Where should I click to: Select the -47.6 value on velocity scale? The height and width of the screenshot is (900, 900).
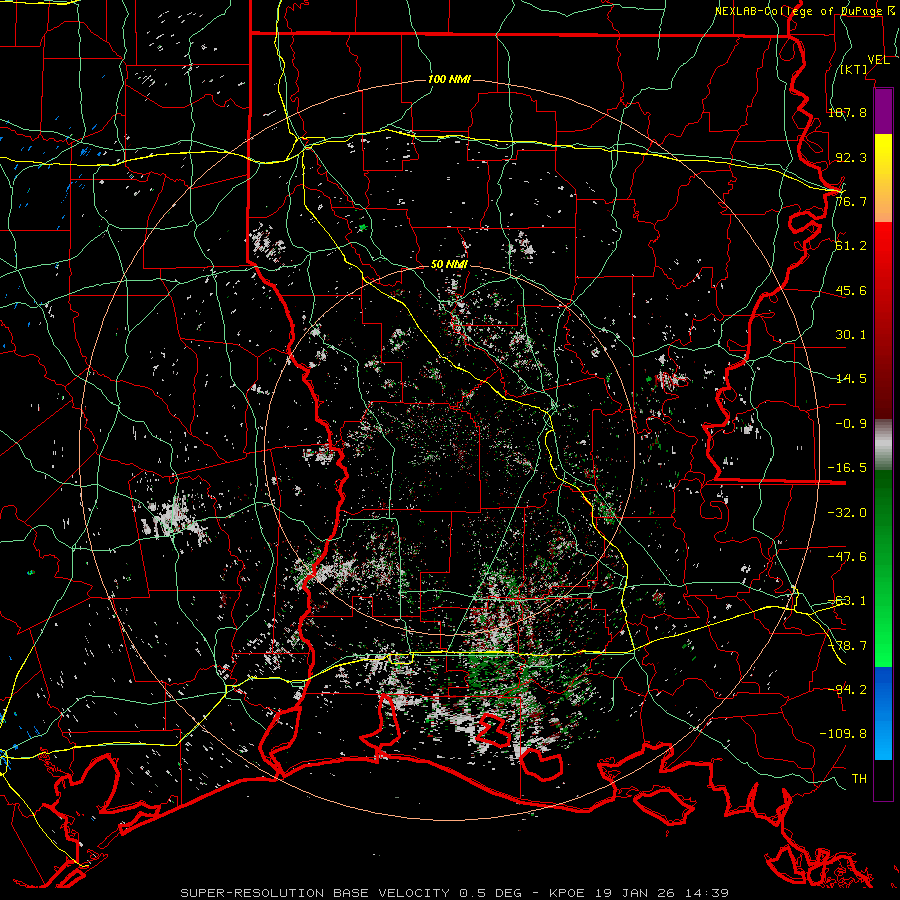847,557
